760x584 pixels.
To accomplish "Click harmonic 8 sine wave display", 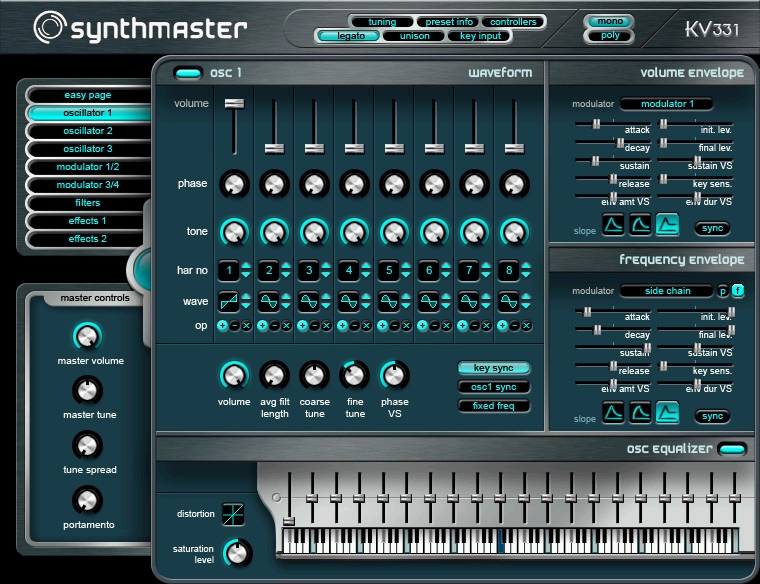I will coord(509,301).
